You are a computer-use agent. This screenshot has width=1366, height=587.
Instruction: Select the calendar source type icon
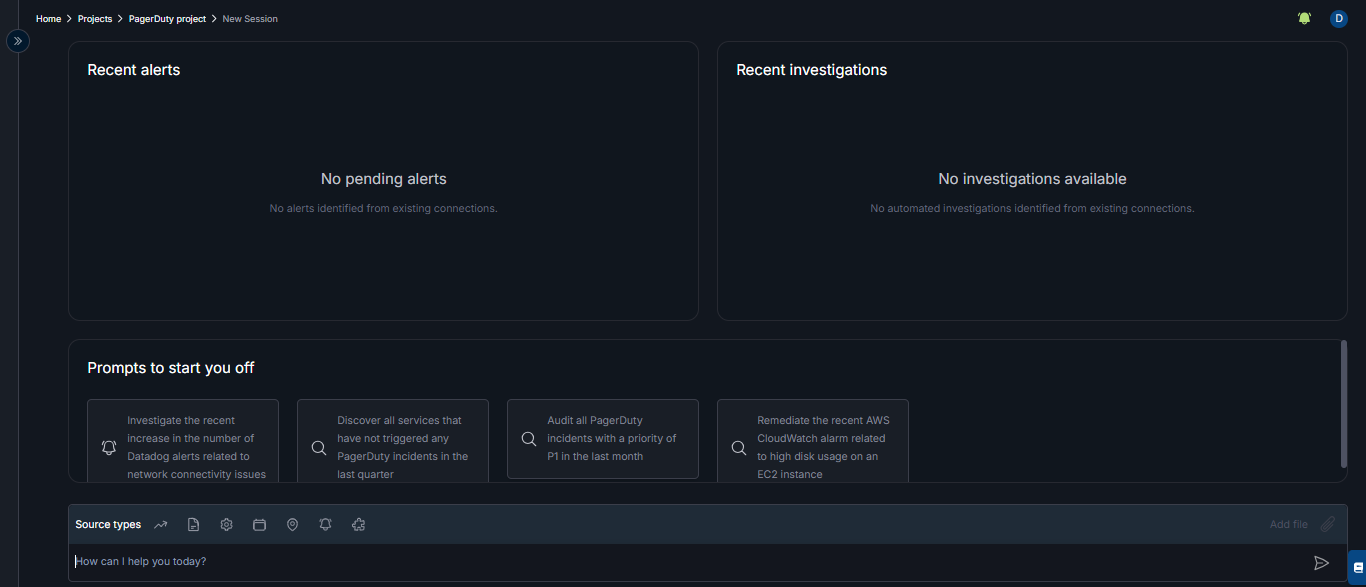coord(259,525)
